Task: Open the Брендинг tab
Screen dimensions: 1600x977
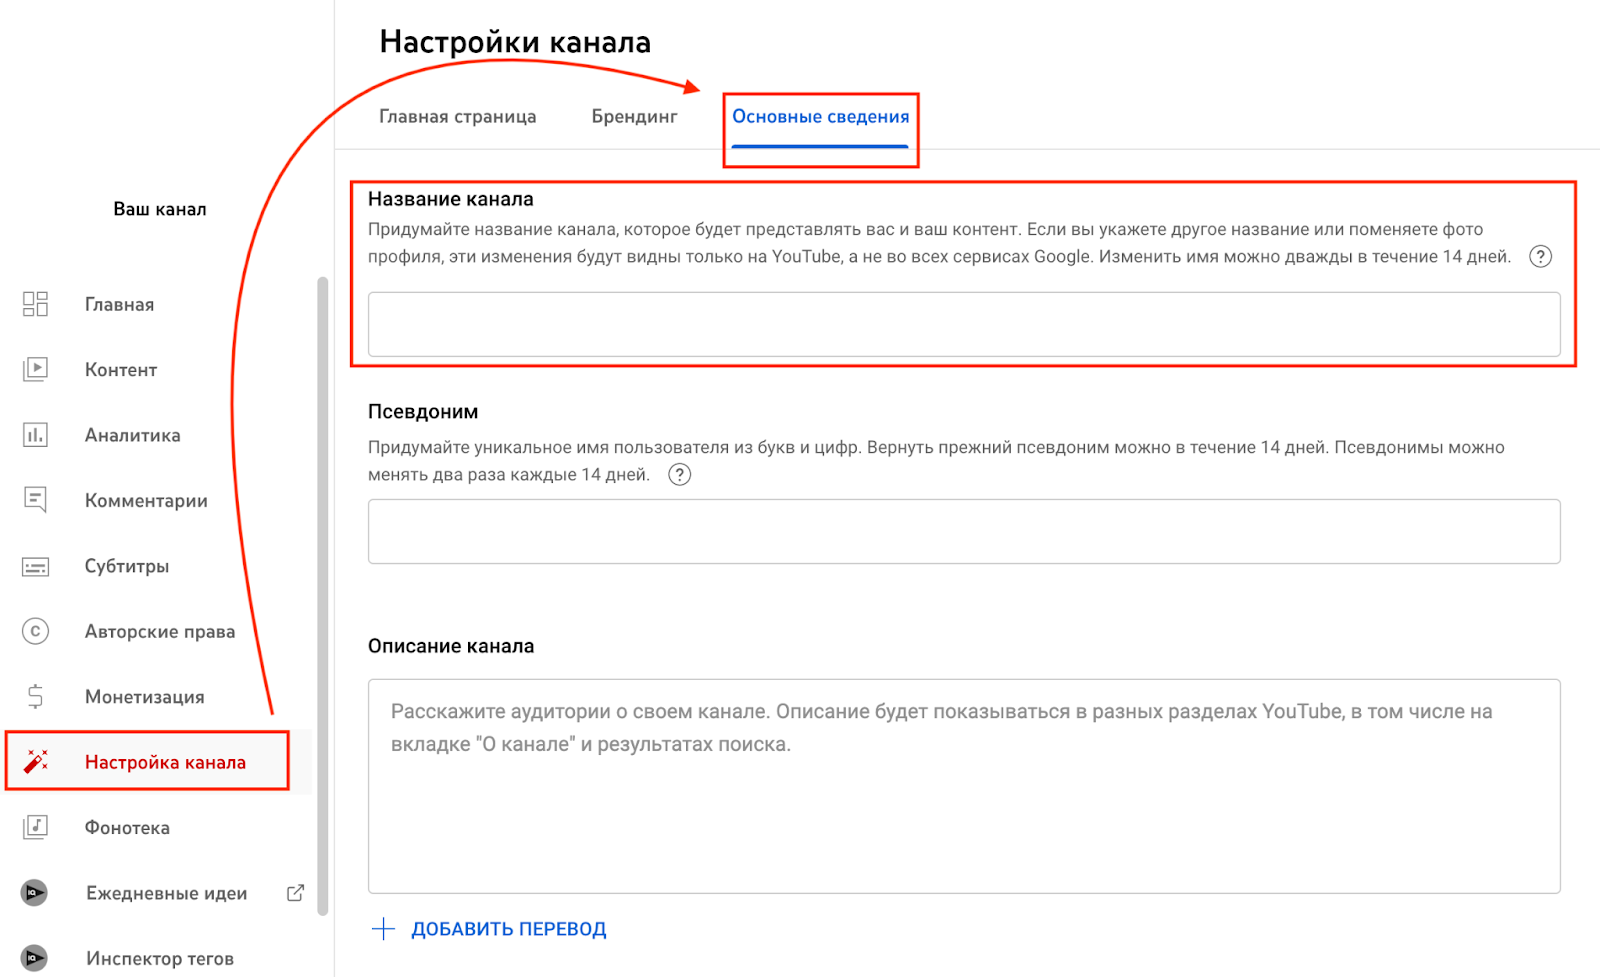Action: pyautogui.click(x=634, y=117)
